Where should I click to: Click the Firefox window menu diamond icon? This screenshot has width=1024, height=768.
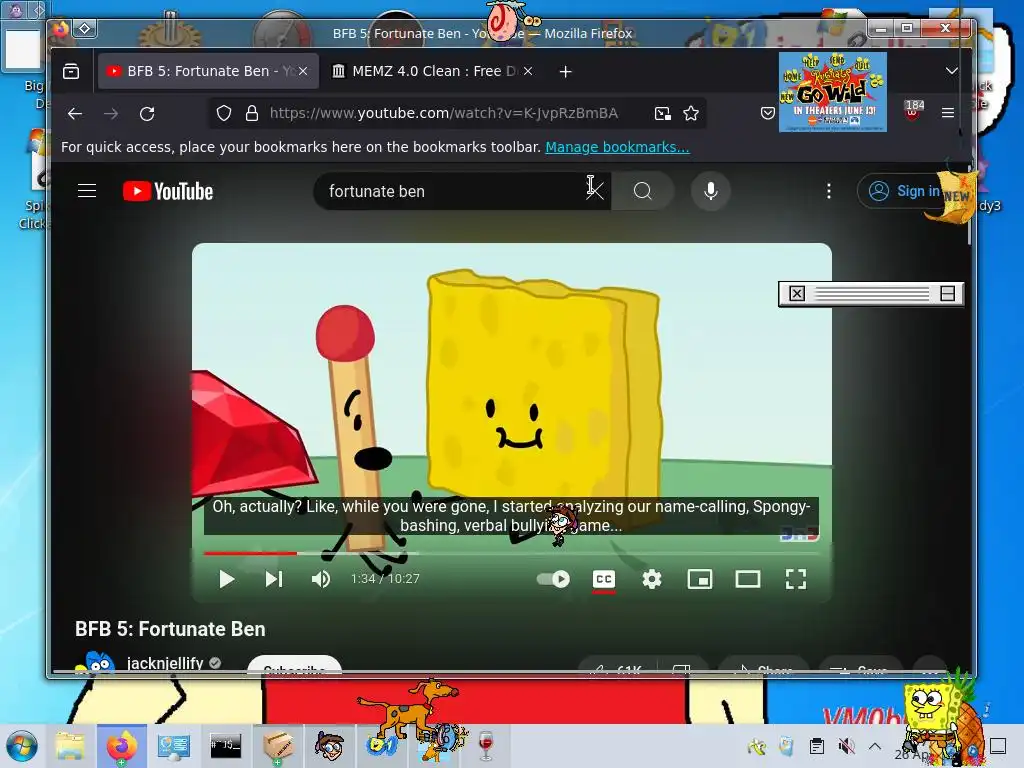point(85,28)
